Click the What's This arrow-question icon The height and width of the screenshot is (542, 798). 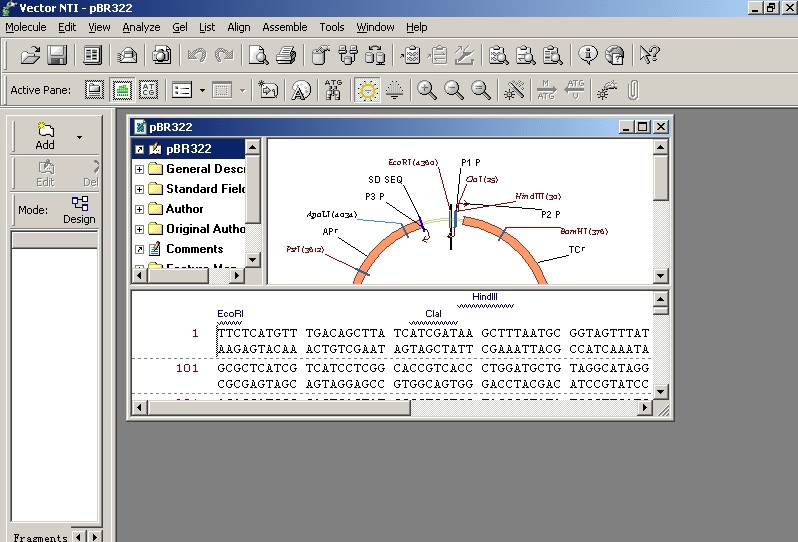(649, 55)
